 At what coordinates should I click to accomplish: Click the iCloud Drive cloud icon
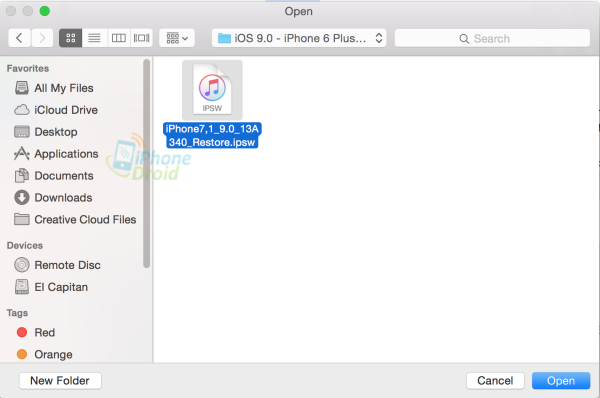pyautogui.click(x=22, y=110)
